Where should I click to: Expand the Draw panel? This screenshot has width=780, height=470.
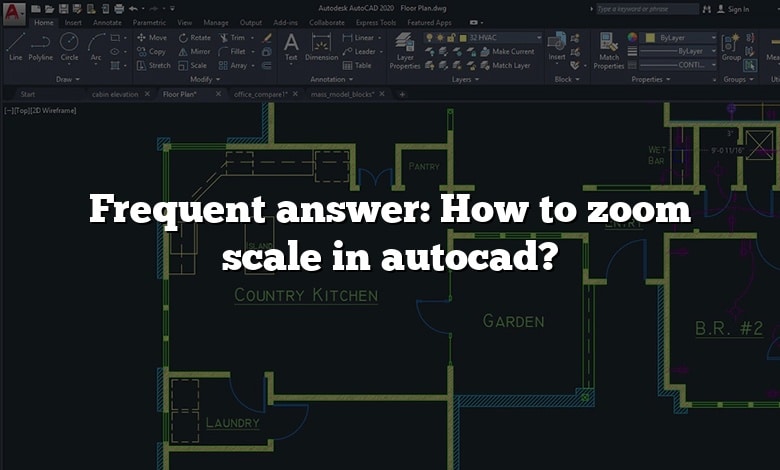click(68, 79)
